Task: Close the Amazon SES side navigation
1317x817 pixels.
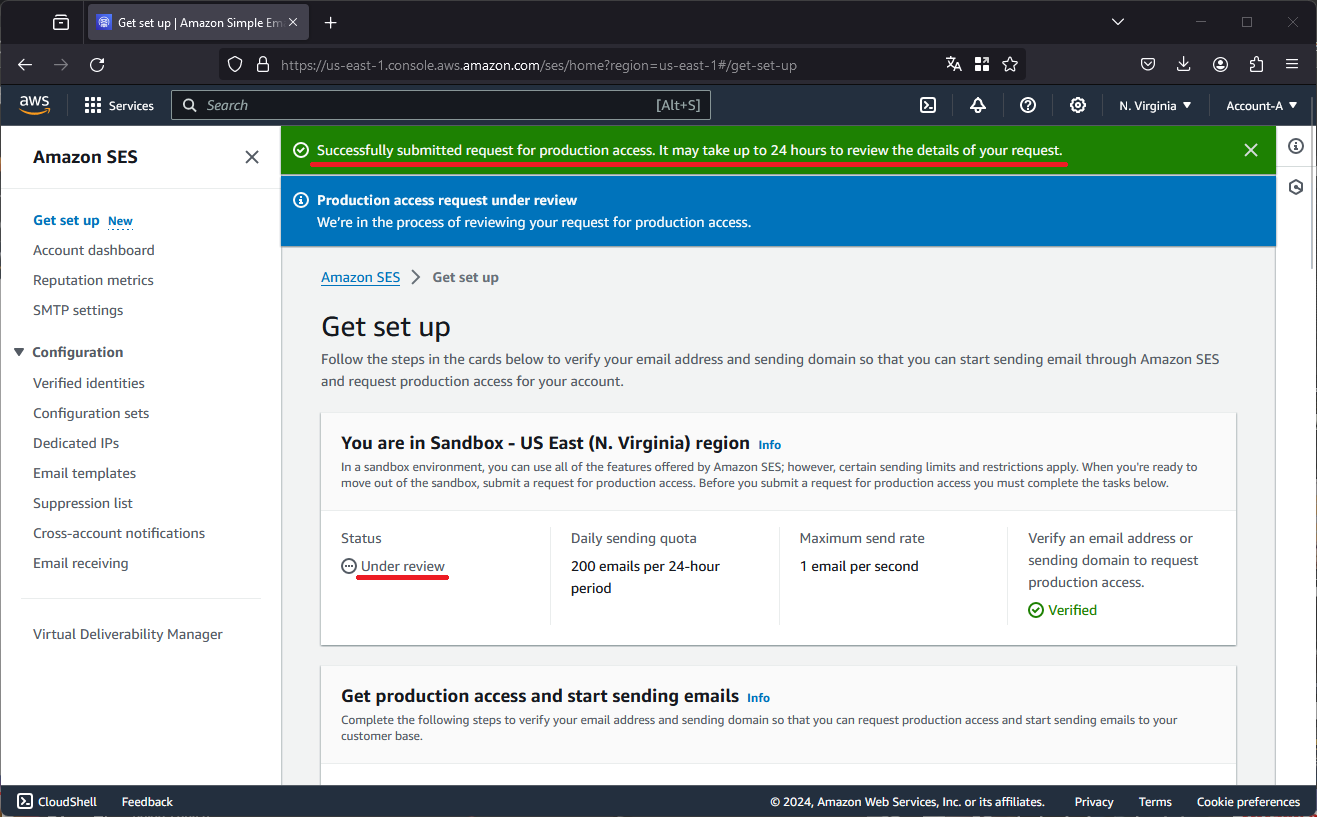Action: coord(252,157)
